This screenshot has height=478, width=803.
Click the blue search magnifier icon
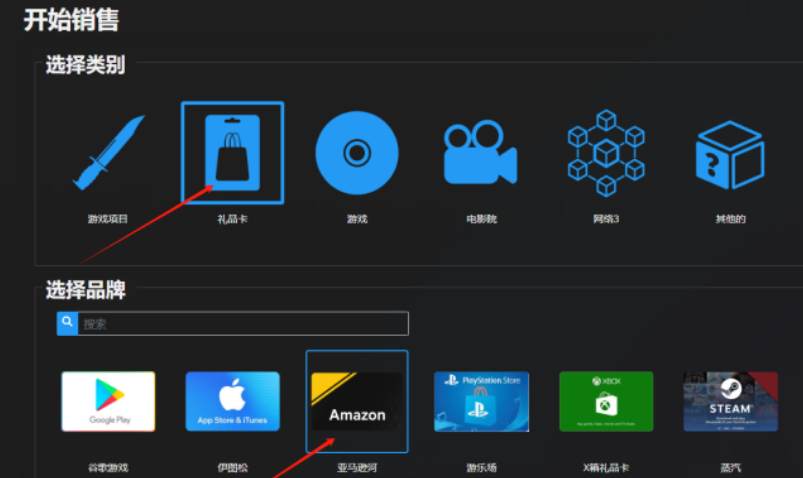(x=67, y=323)
